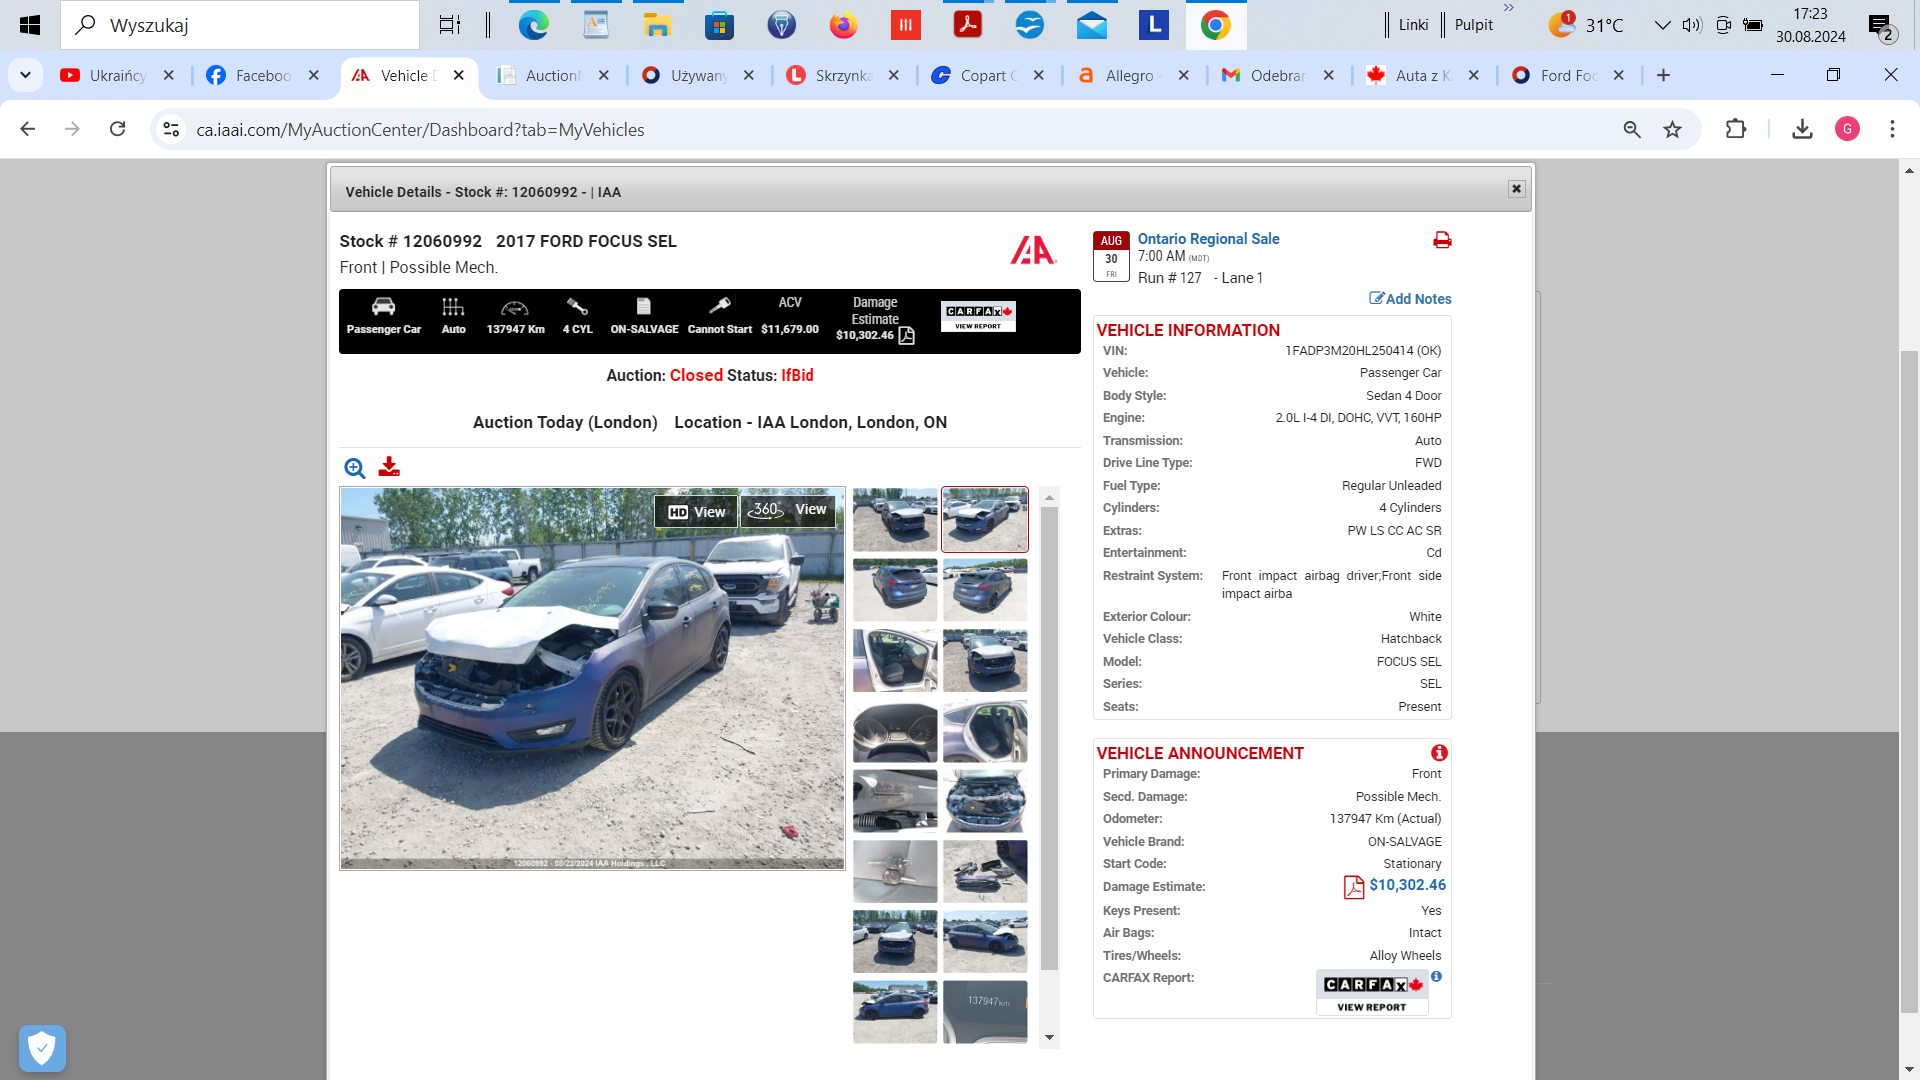Switch to the Copart tab

(987, 75)
